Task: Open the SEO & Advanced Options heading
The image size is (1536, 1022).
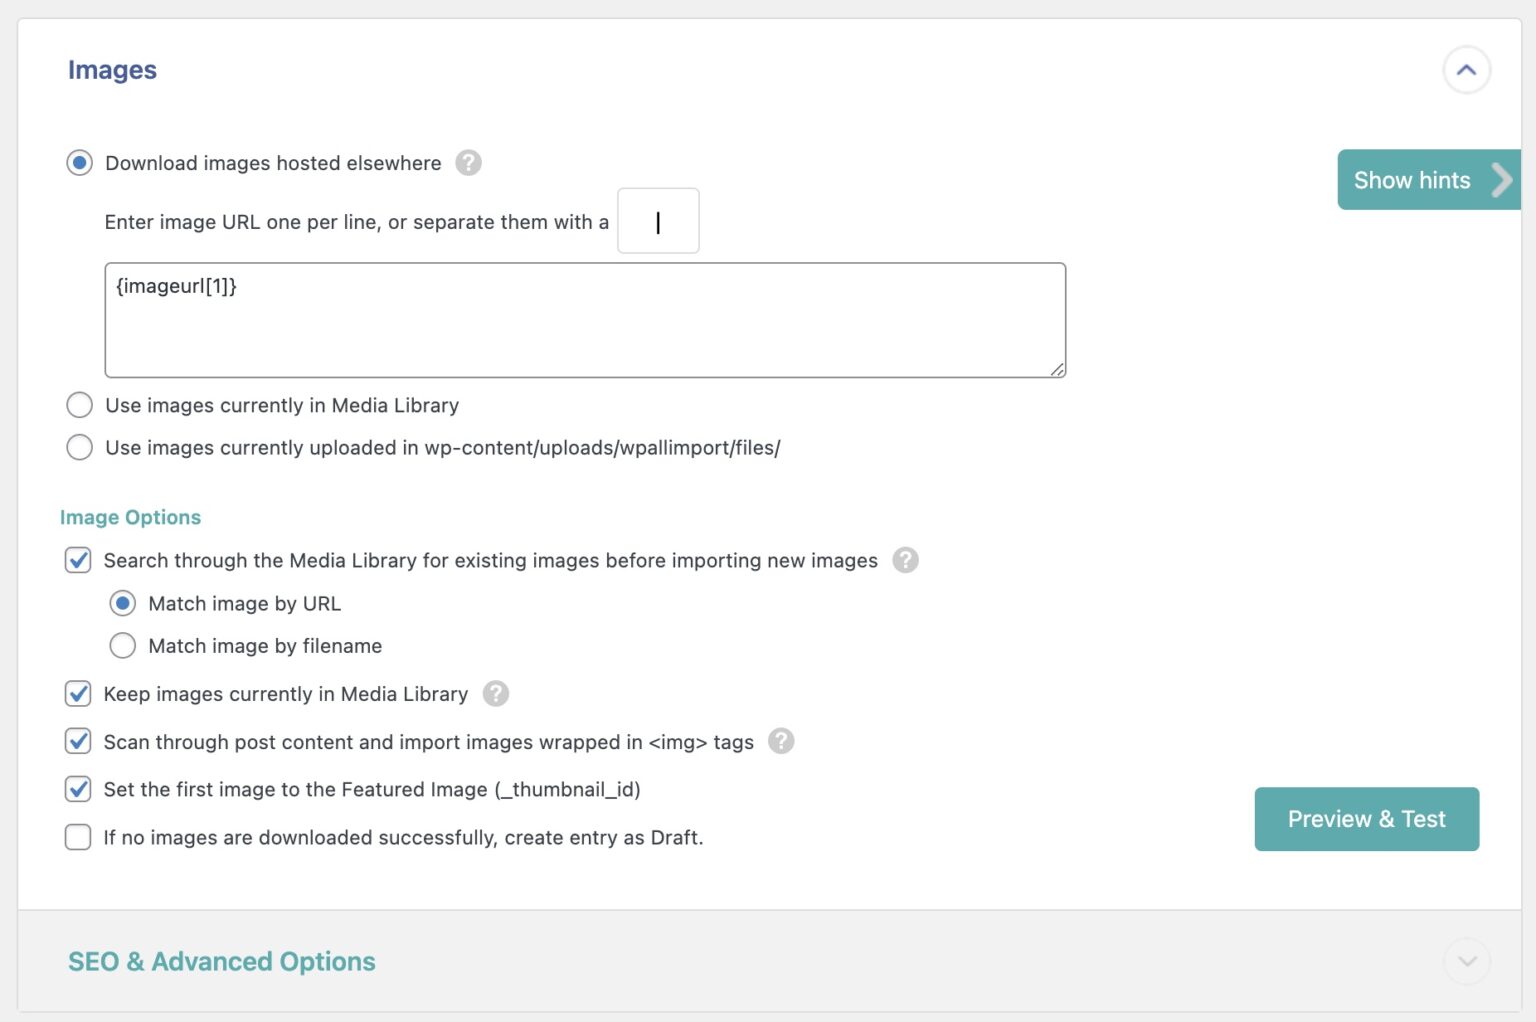Action: (x=221, y=961)
